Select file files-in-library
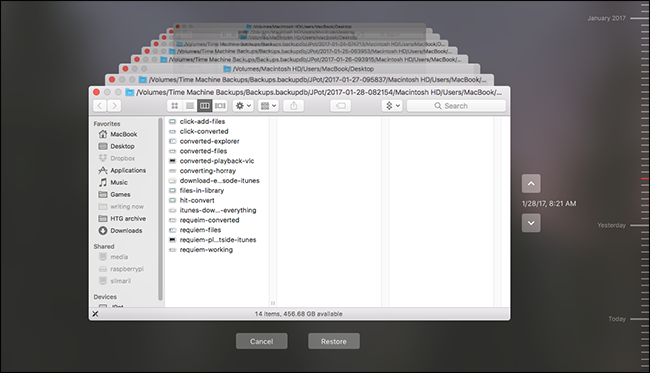Viewport: 650px width, 373px height. coord(201,191)
